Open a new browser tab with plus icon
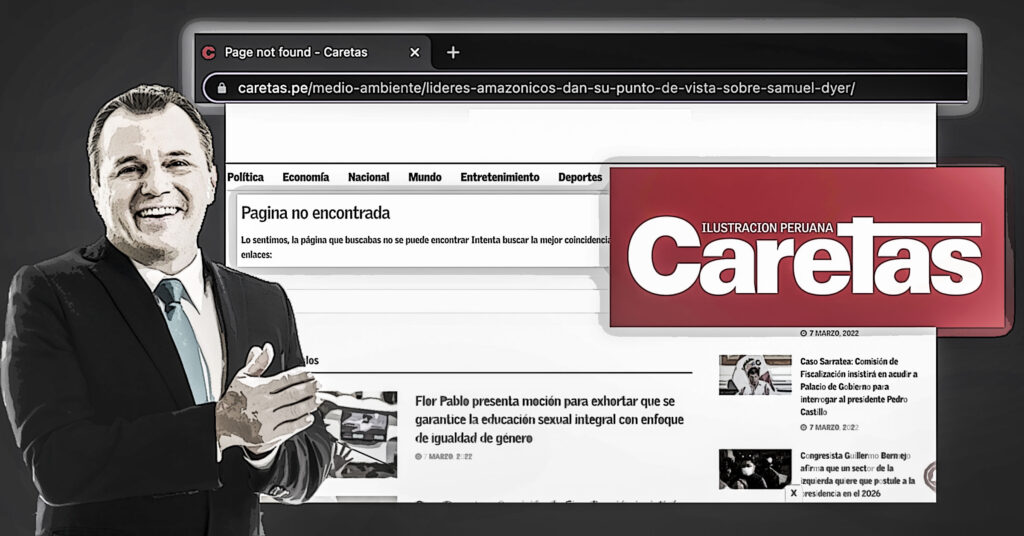Screen dimensions: 1024x536 pyautogui.click(x=453, y=52)
